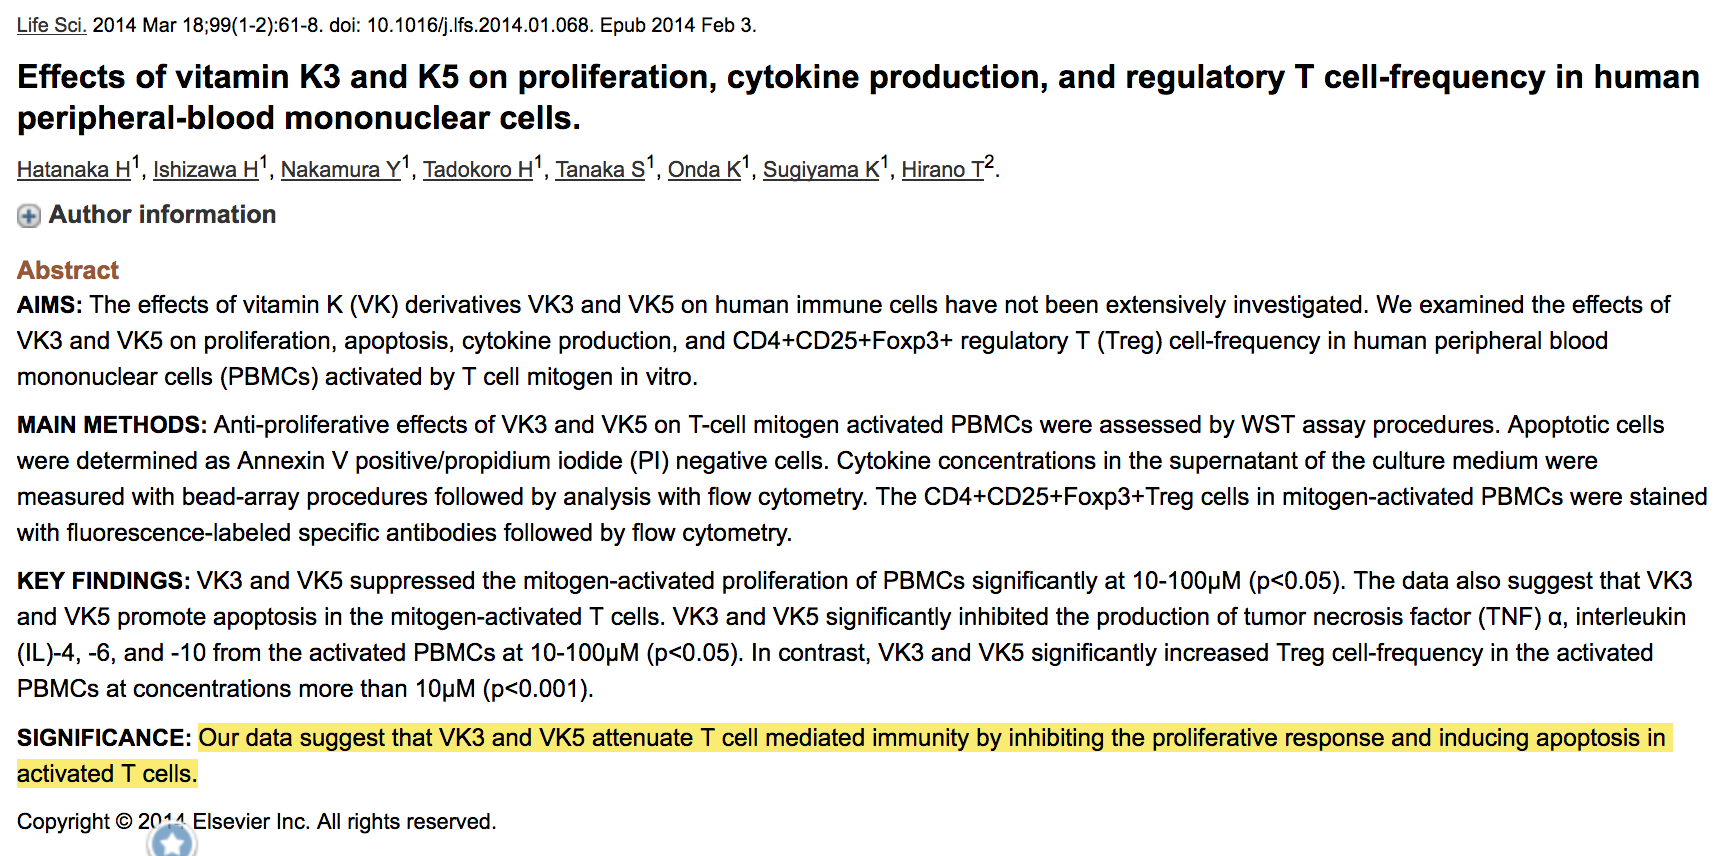This screenshot has width=1734, height=856.
Task: Click author Ishizawa H link
Action: click(205, 170)
